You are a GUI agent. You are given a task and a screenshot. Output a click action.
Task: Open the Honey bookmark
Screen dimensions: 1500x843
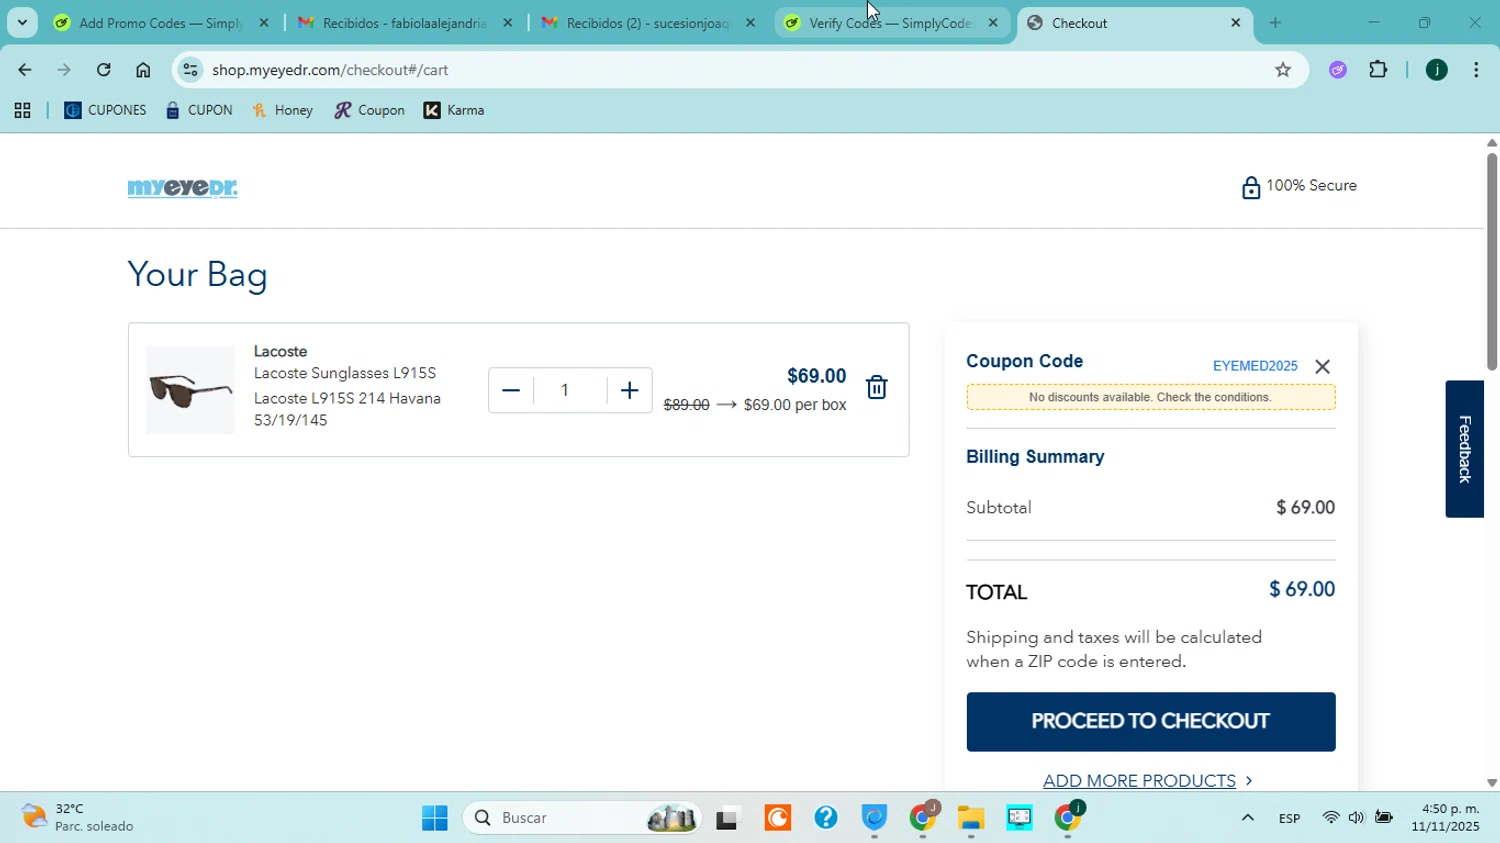coord(283,111)
